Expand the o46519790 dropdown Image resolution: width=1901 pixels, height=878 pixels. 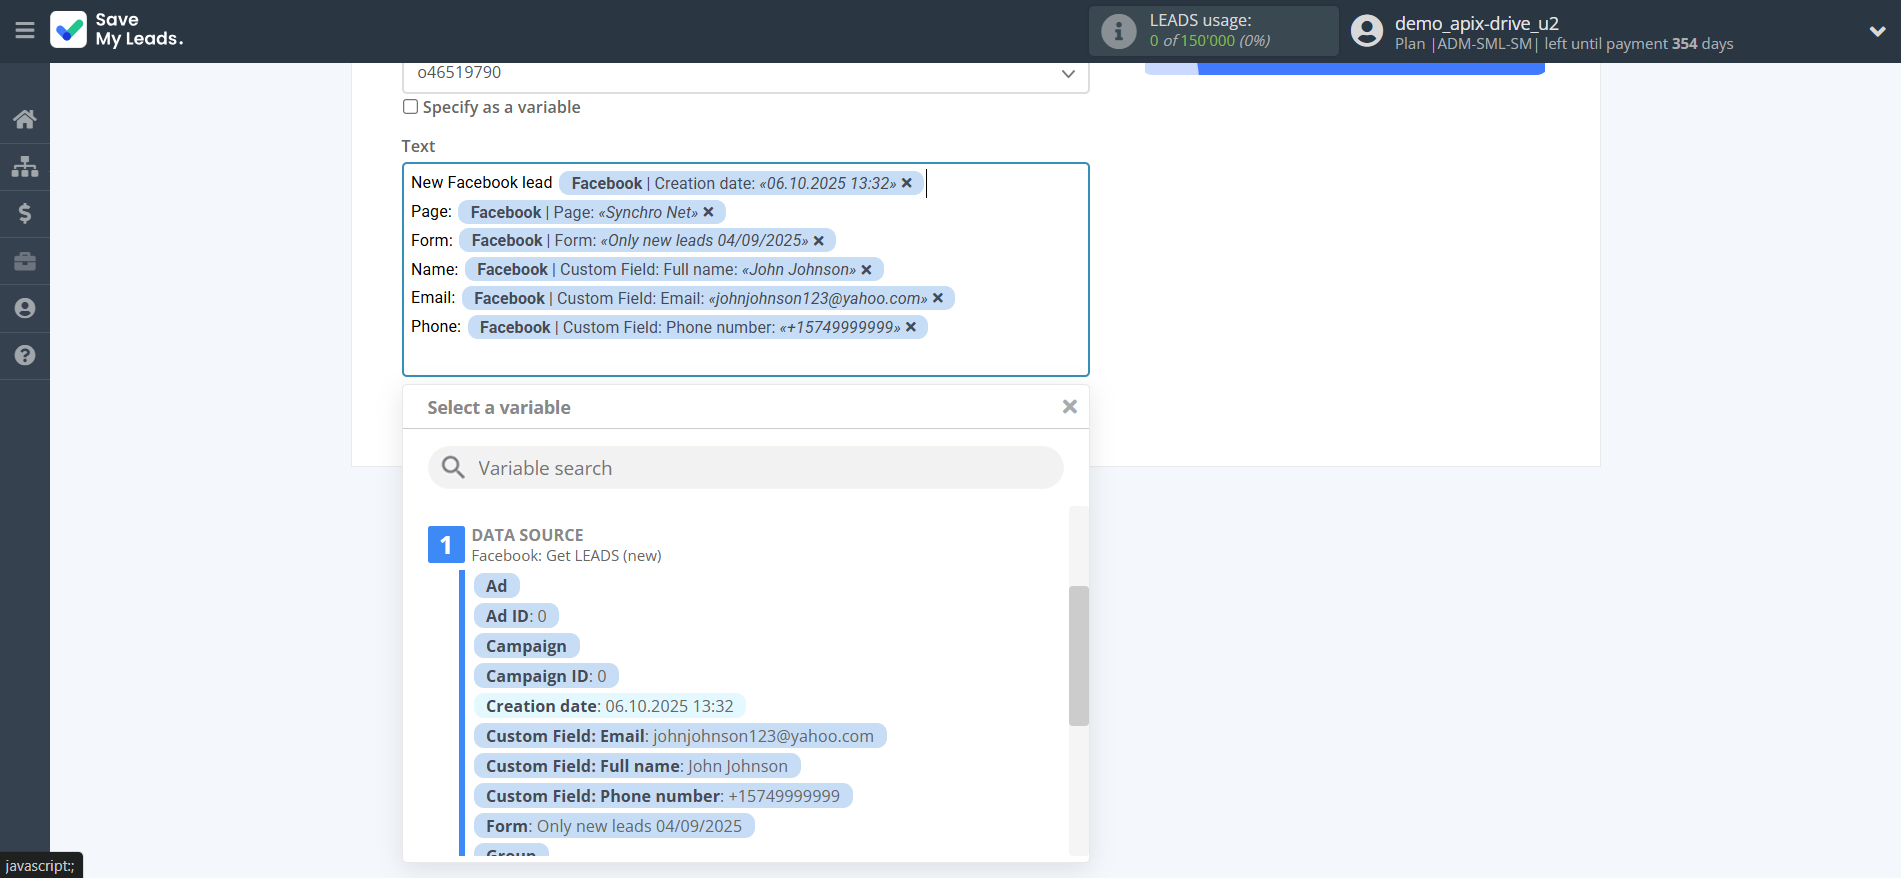click(x=1067, y=74)
